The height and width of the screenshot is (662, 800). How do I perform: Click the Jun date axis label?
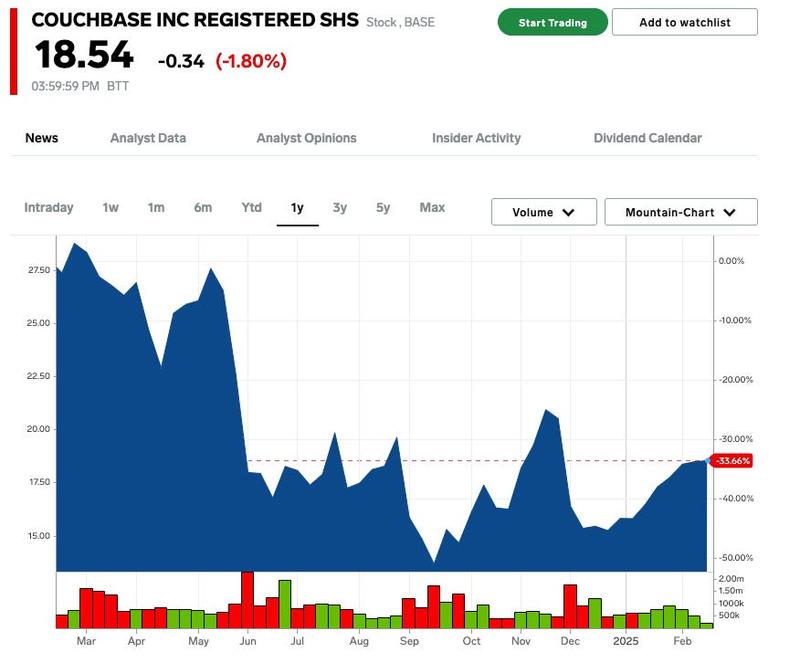tap(248, 641)
